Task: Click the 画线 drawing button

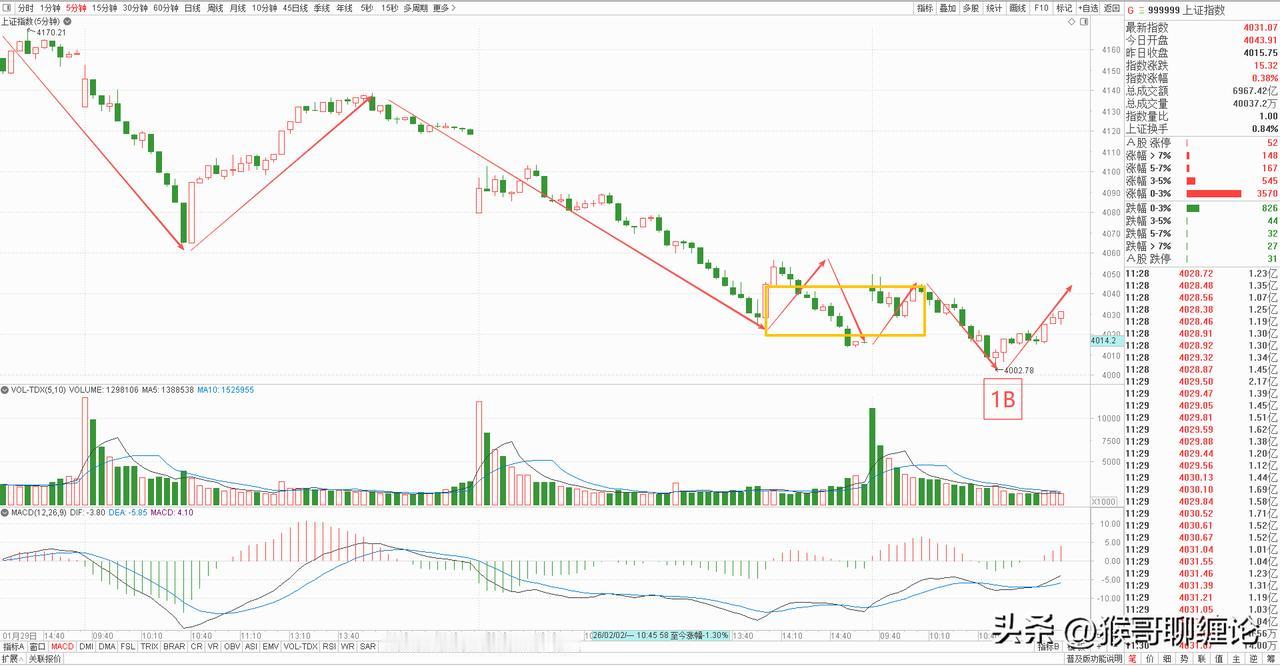Action: point(1018,8)
